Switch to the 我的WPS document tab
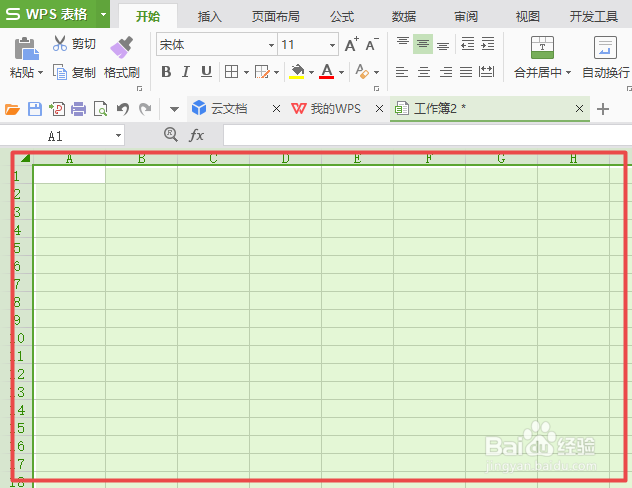632x488 pixels. 335,108
